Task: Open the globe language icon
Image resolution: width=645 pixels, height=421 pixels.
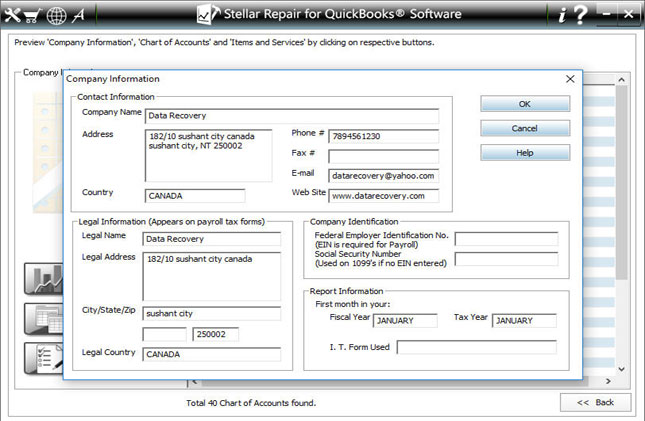Action: (56, 16)
